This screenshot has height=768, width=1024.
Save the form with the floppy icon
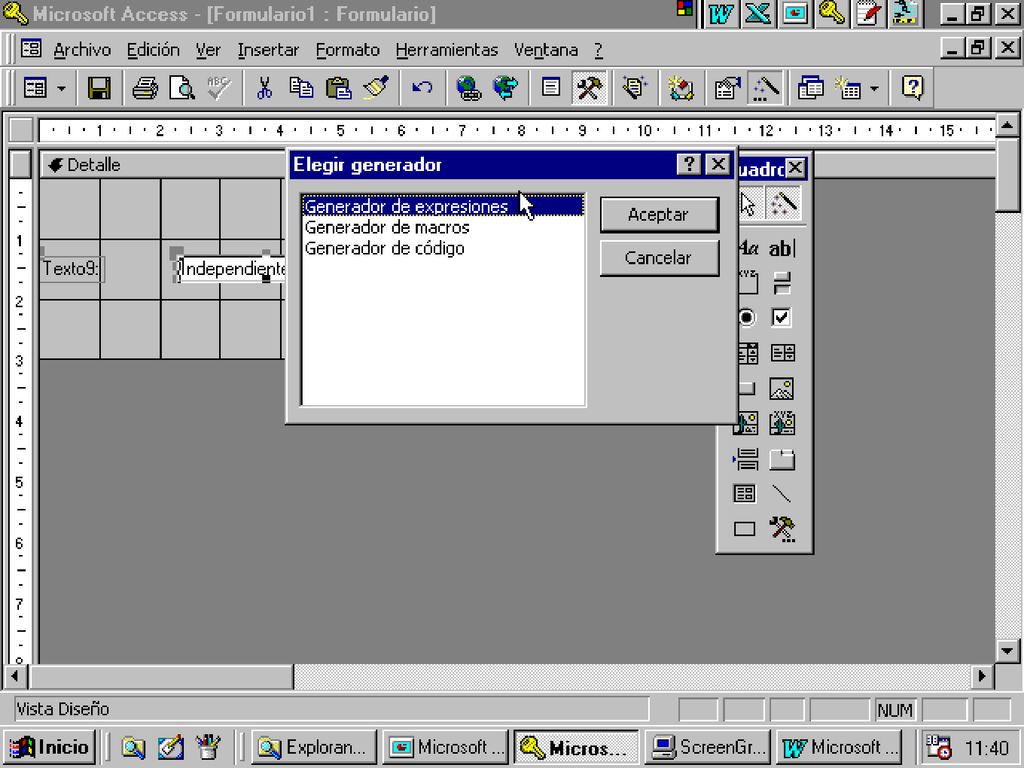click(x=99, y=88)
